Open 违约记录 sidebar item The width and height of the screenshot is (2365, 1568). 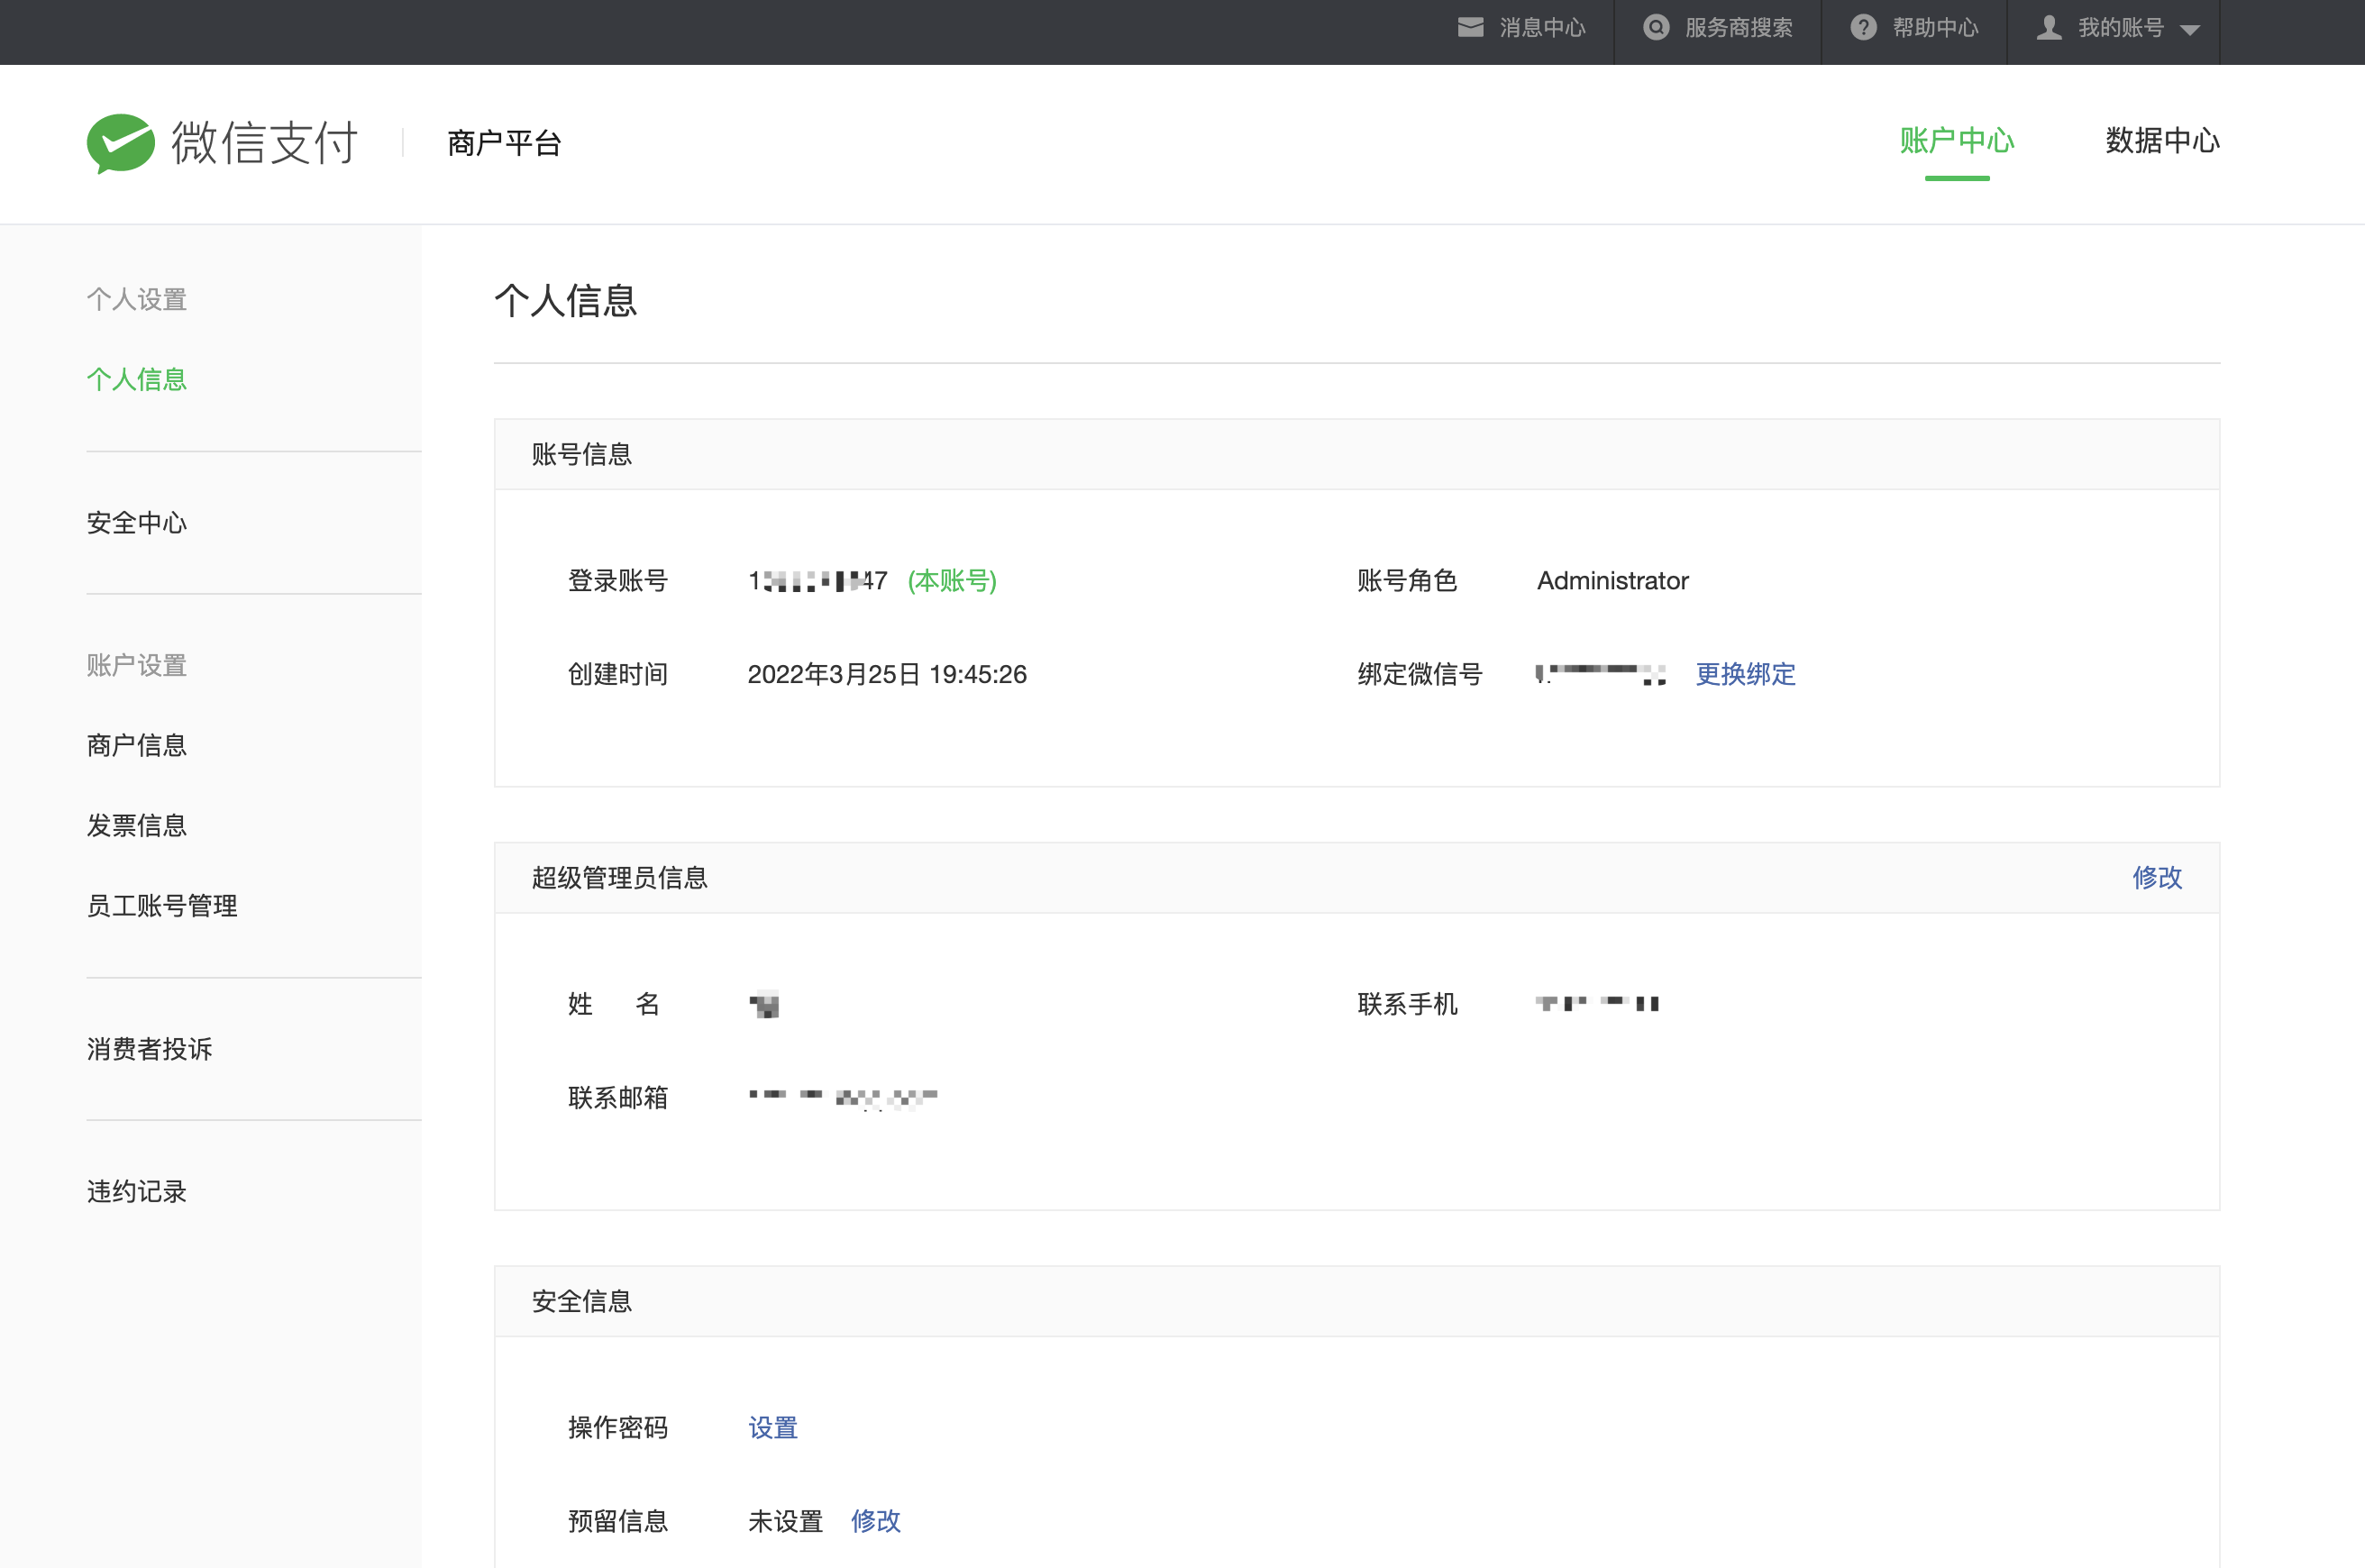[x=137, y=1192]
